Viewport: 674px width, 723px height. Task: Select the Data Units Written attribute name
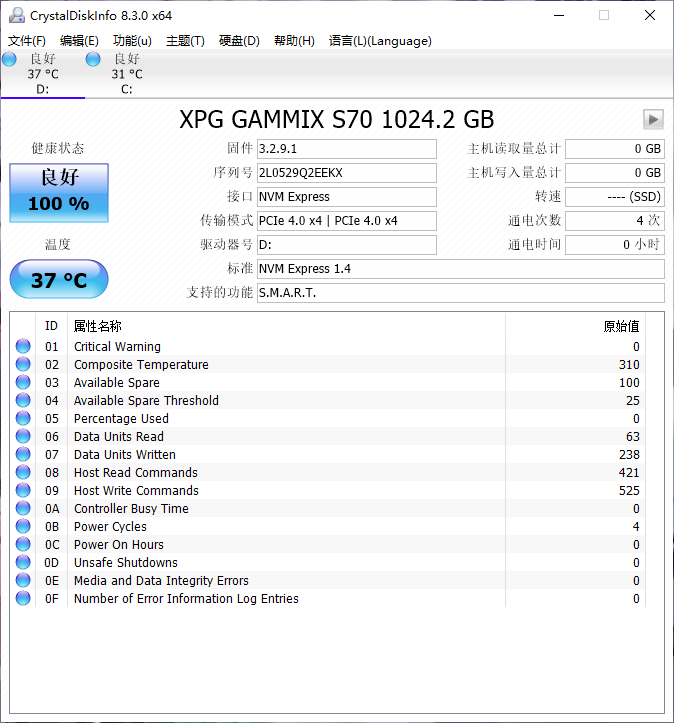(124, 455)
